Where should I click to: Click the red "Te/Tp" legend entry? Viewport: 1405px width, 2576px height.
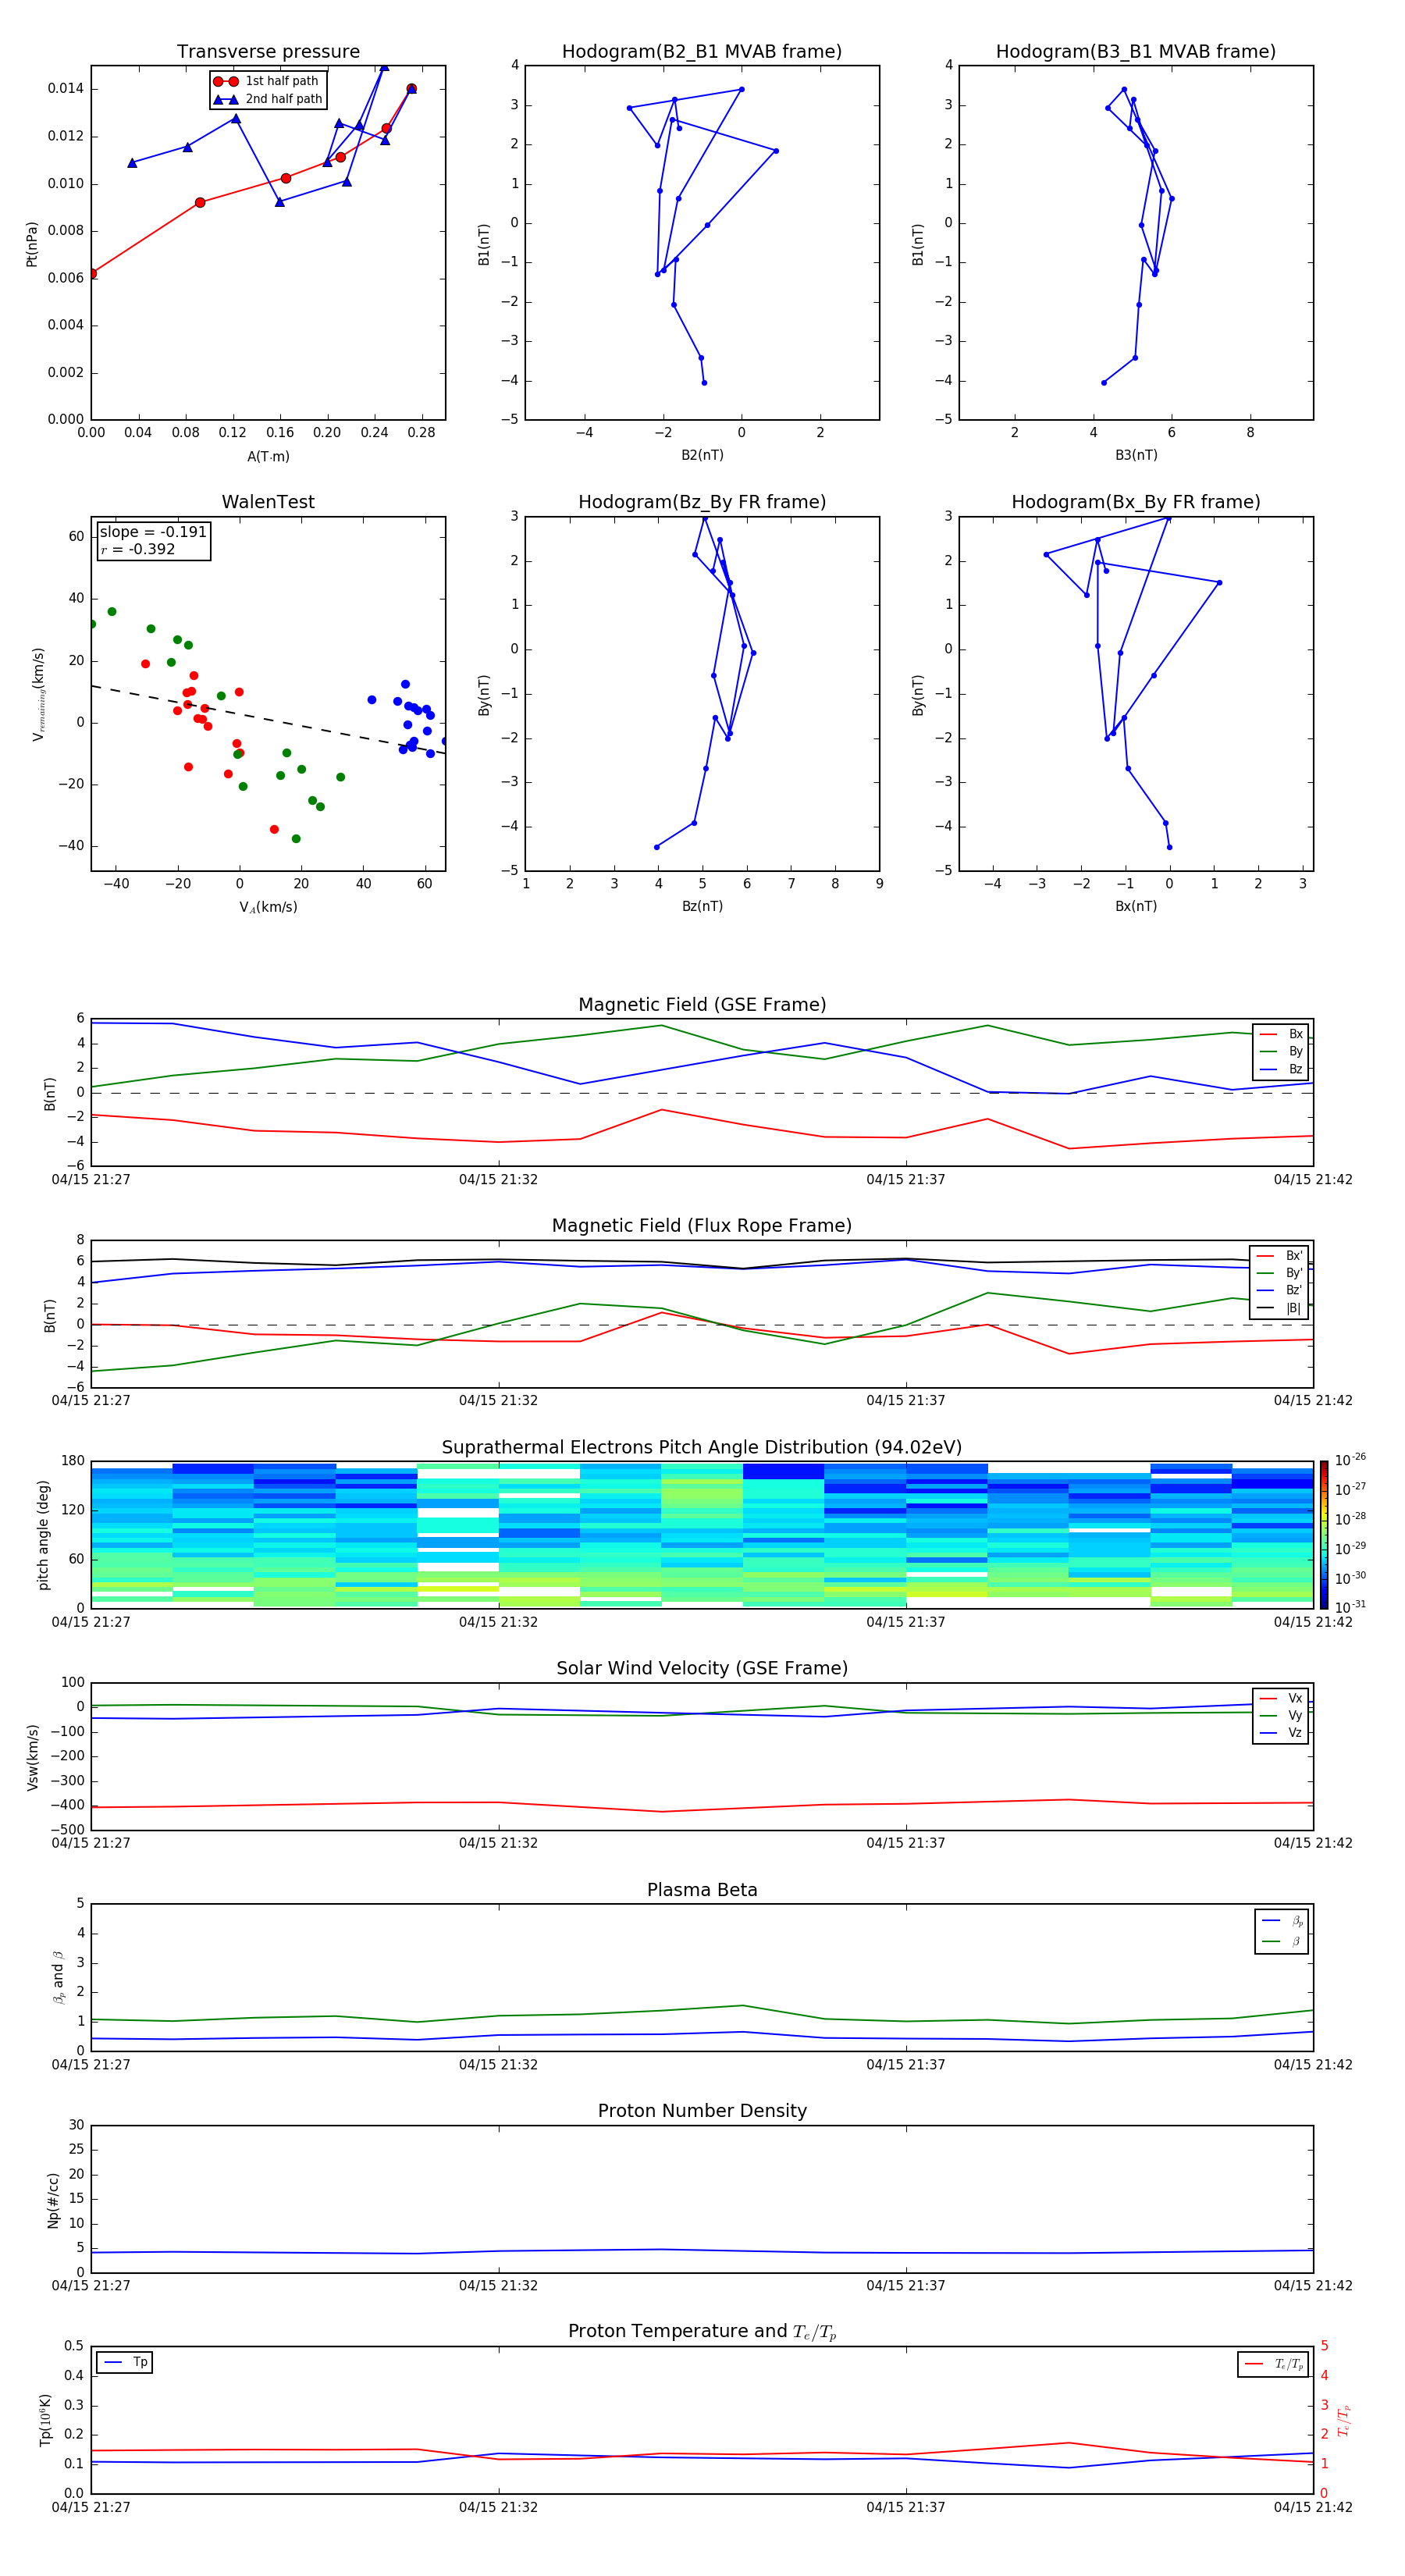(1275, 2364)
